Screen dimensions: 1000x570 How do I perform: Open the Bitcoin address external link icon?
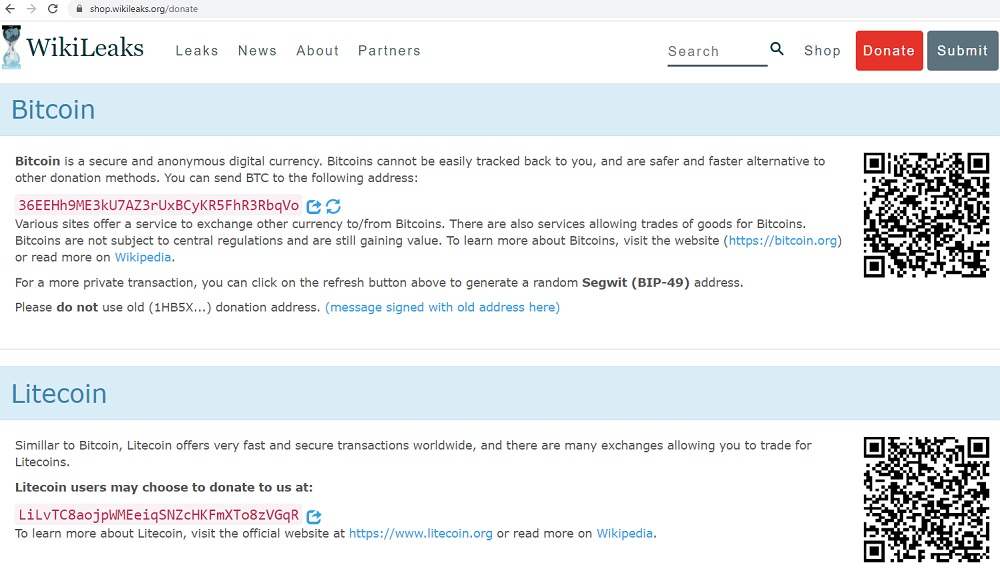314,206
